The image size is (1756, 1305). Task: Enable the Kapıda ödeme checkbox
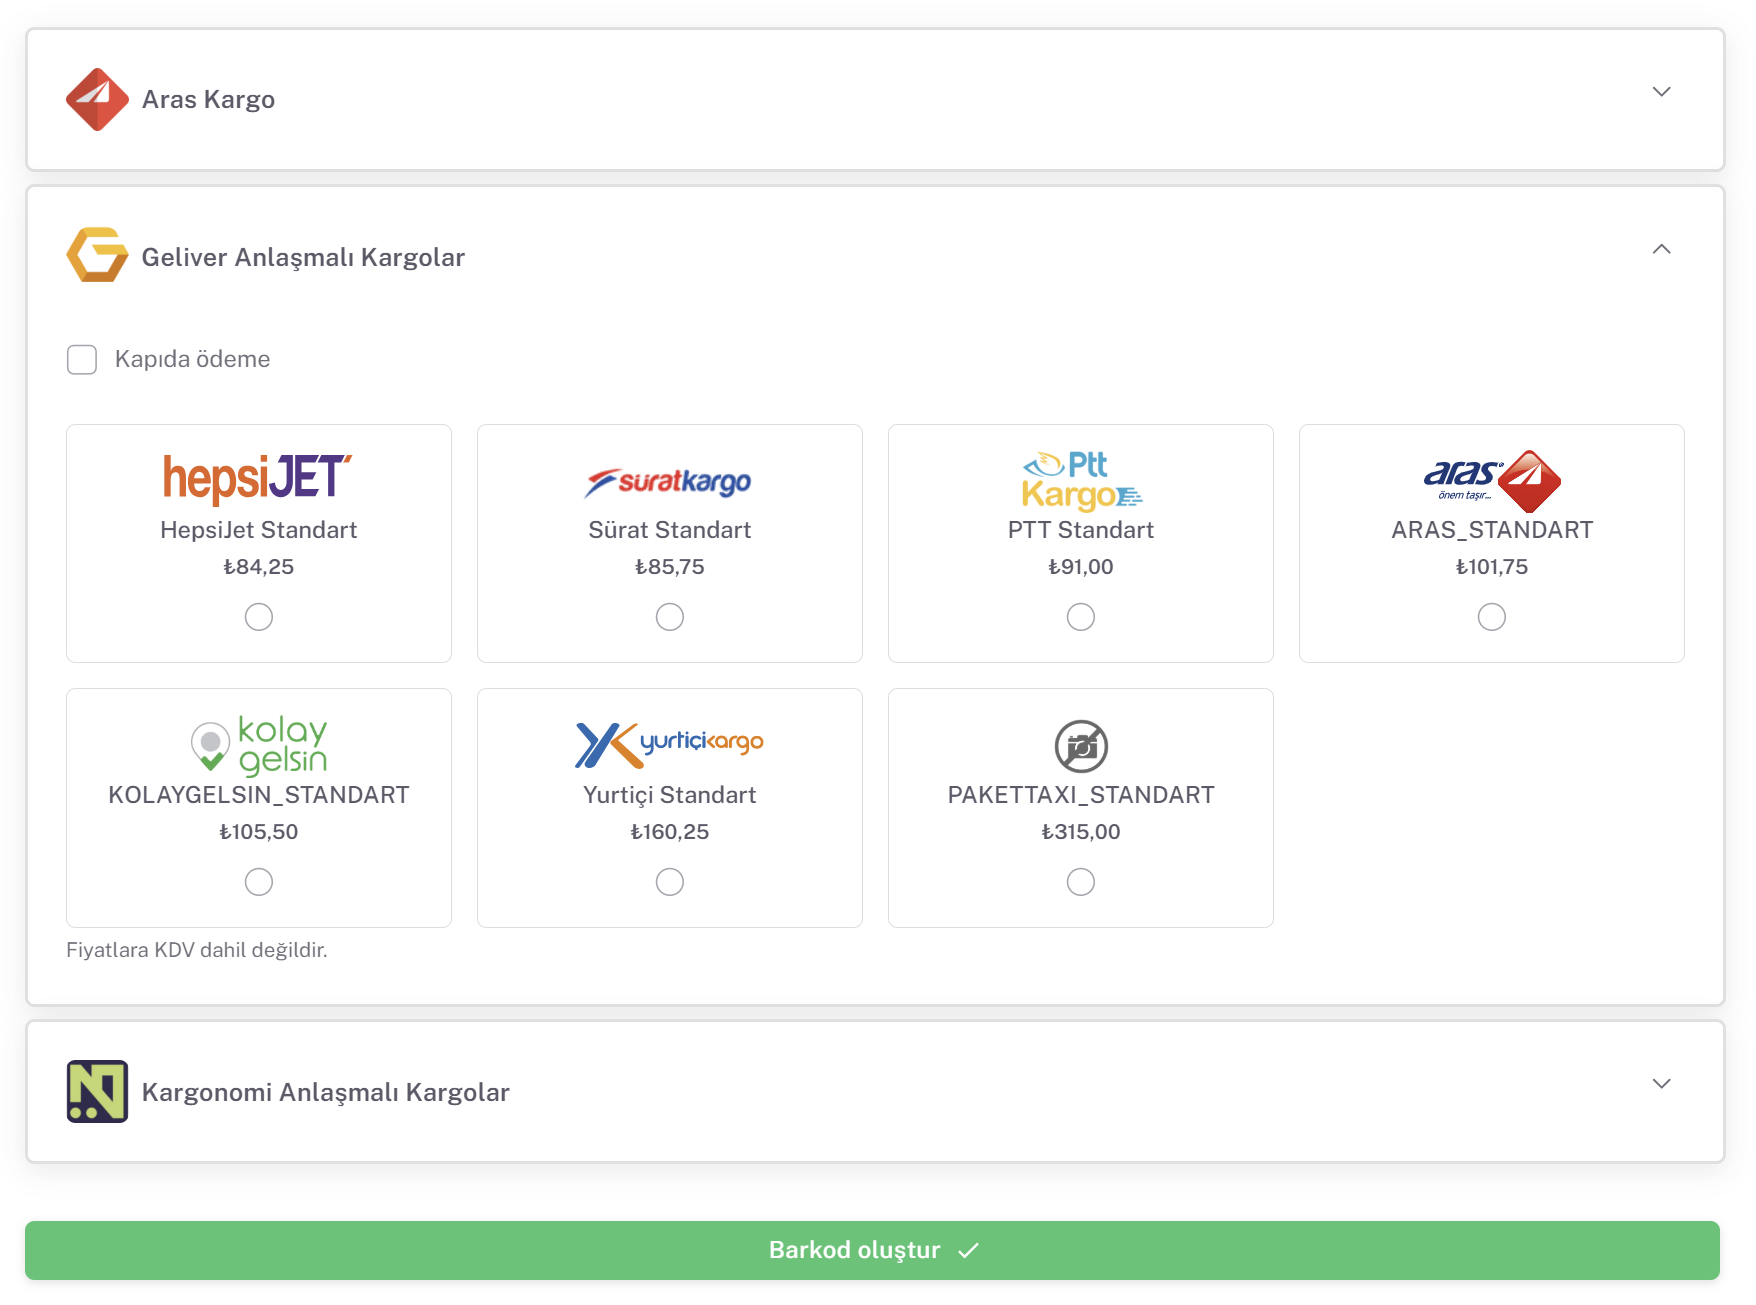pyautogui.click(x=82, y=359)
